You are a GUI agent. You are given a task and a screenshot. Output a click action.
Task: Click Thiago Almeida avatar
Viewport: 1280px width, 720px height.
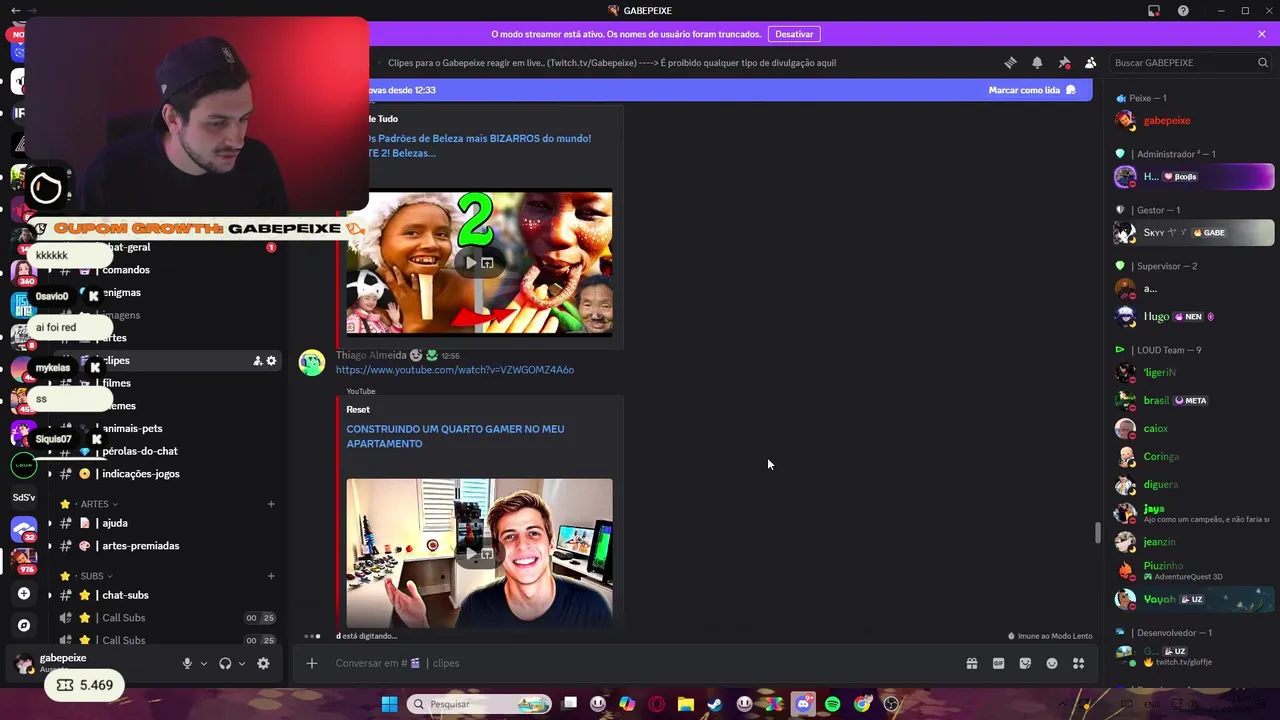[312, 362]
